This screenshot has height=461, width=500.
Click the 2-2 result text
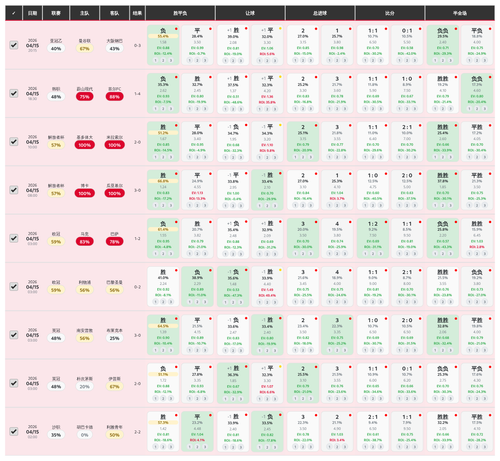click(137, 432)
